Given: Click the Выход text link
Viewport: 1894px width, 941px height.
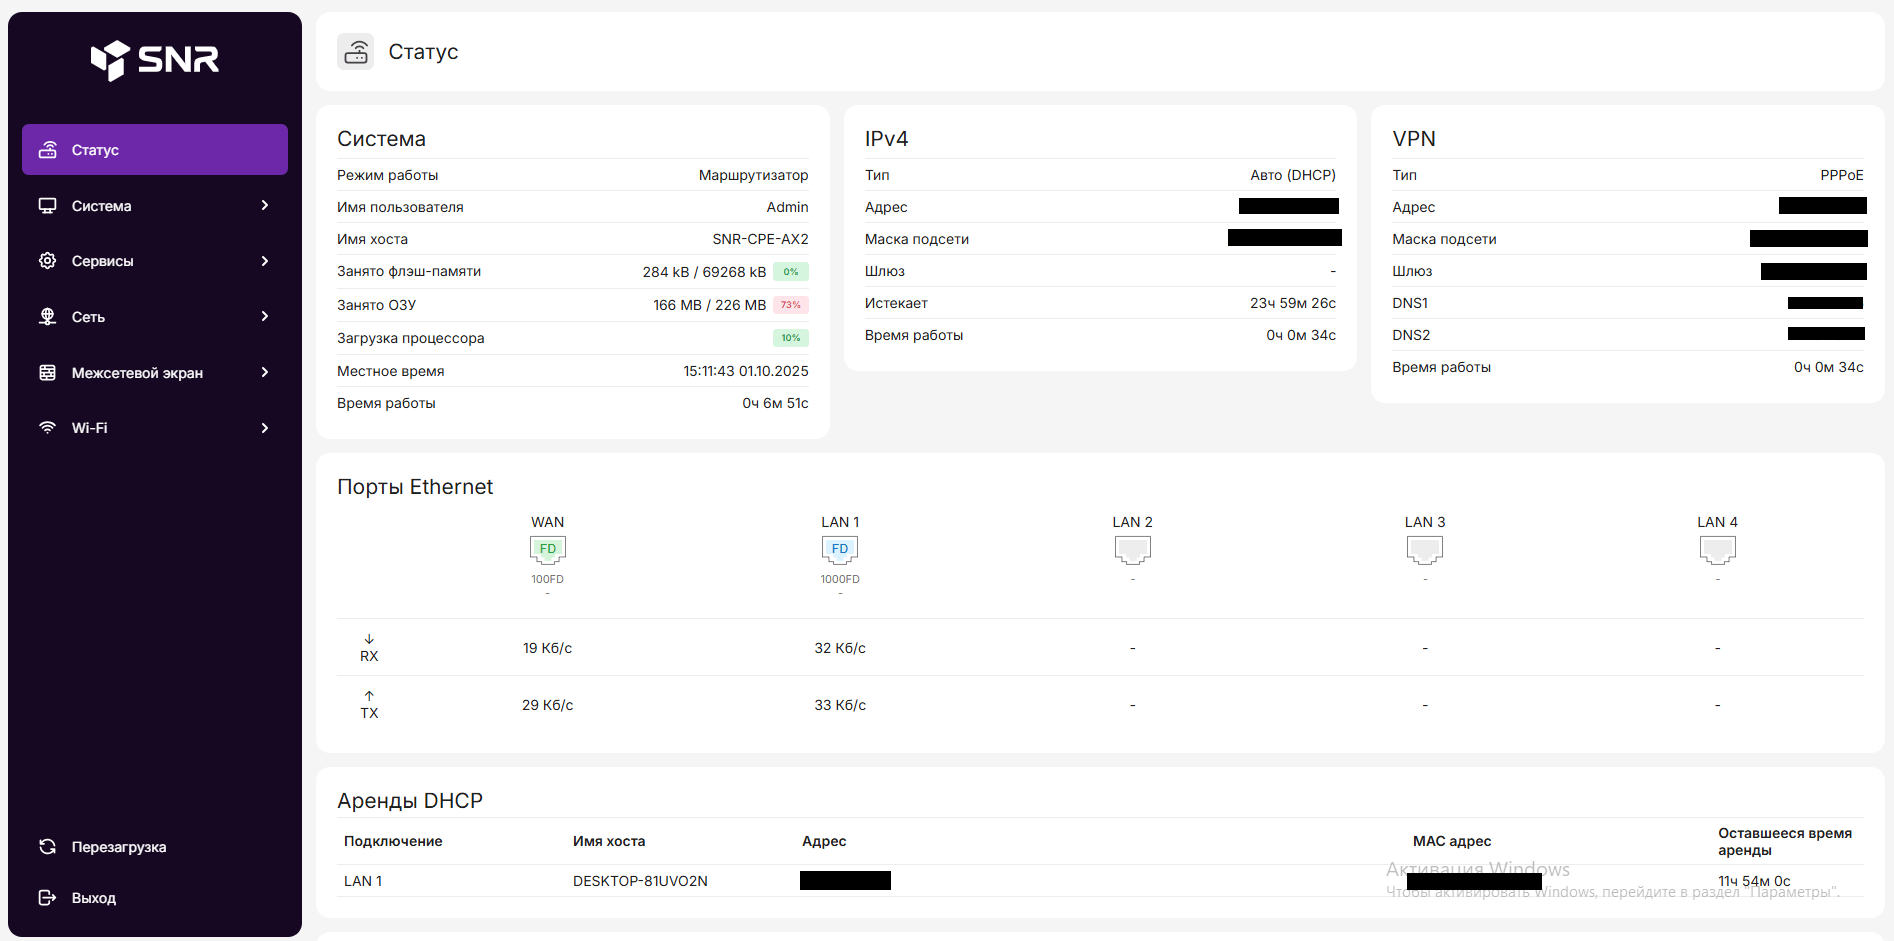Looking at the screenshot, I should pyautogui.click(x=94, y=898).
